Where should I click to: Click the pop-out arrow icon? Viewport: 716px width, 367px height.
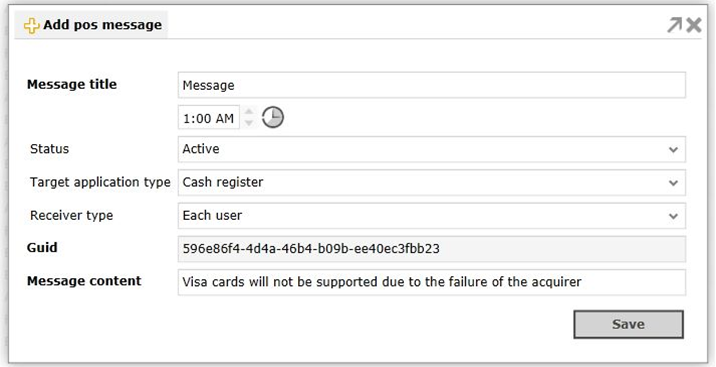click(x=674, y=25)
